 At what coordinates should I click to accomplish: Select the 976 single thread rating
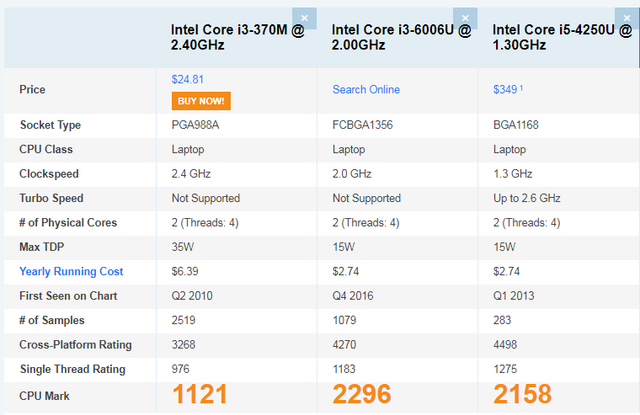pyautogui.click(x=180, y=369)
